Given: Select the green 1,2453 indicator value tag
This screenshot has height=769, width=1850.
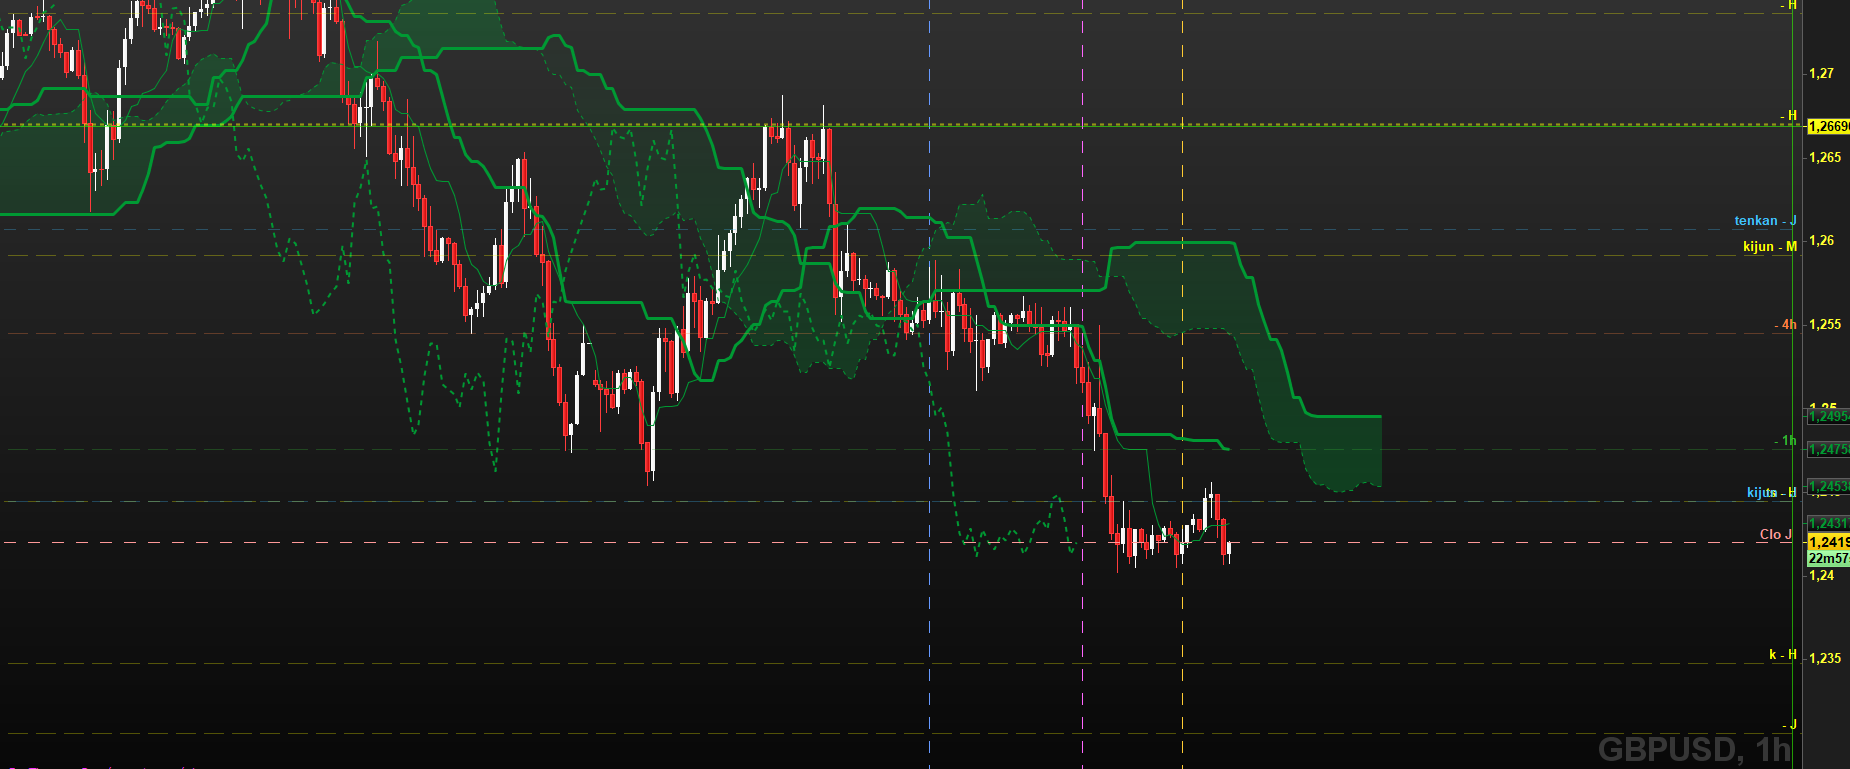Looking at the screenshot, I should (x=1828, y=486).
